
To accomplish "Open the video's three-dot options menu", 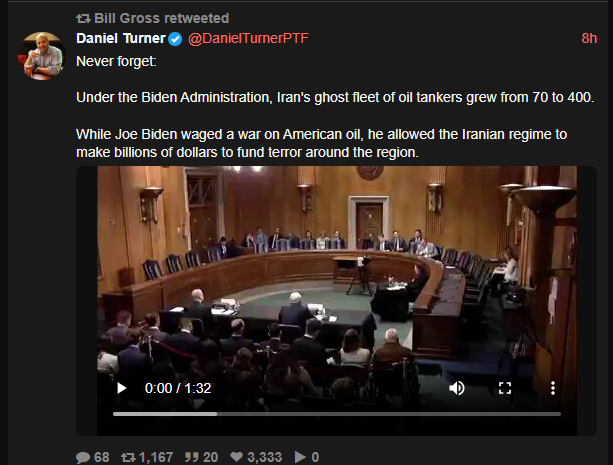I will coord(552,388).
